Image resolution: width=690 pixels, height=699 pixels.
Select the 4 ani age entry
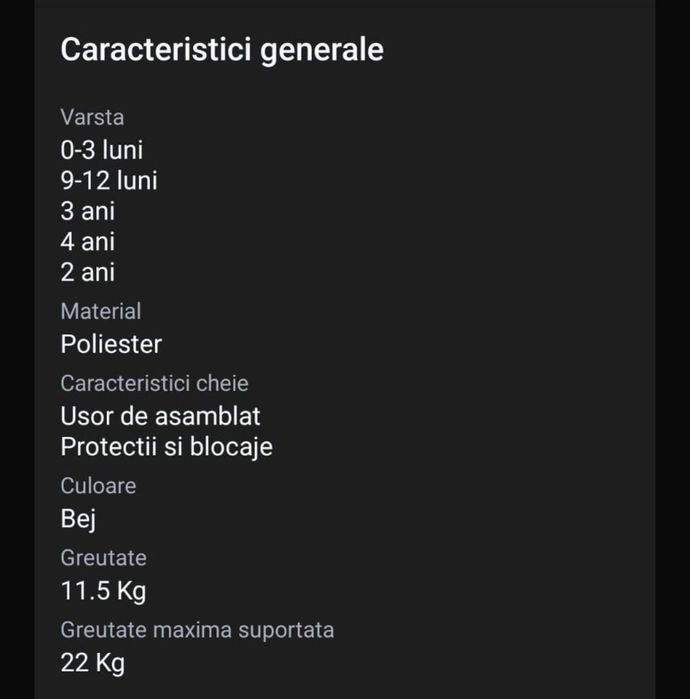(87, 241)
